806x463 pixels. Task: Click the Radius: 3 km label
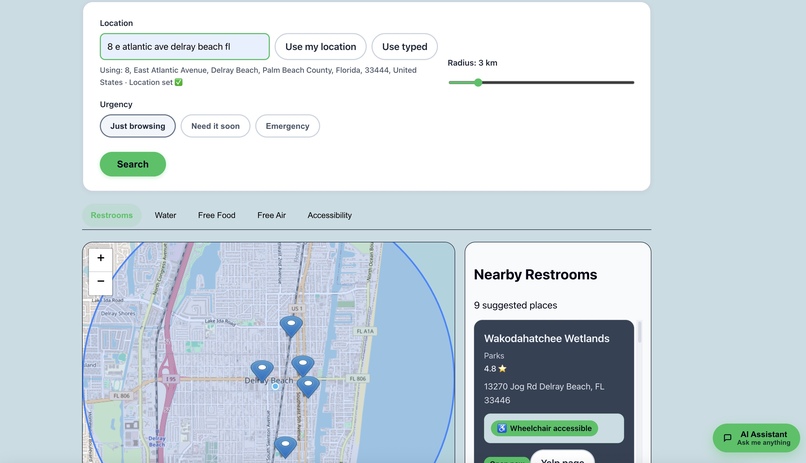point(472,63)
